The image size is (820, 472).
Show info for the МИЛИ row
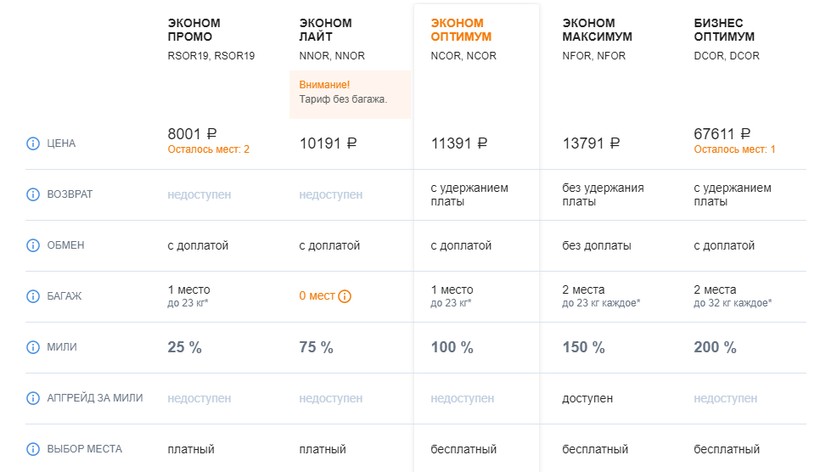pyautogui.click(x=33, y=347)
